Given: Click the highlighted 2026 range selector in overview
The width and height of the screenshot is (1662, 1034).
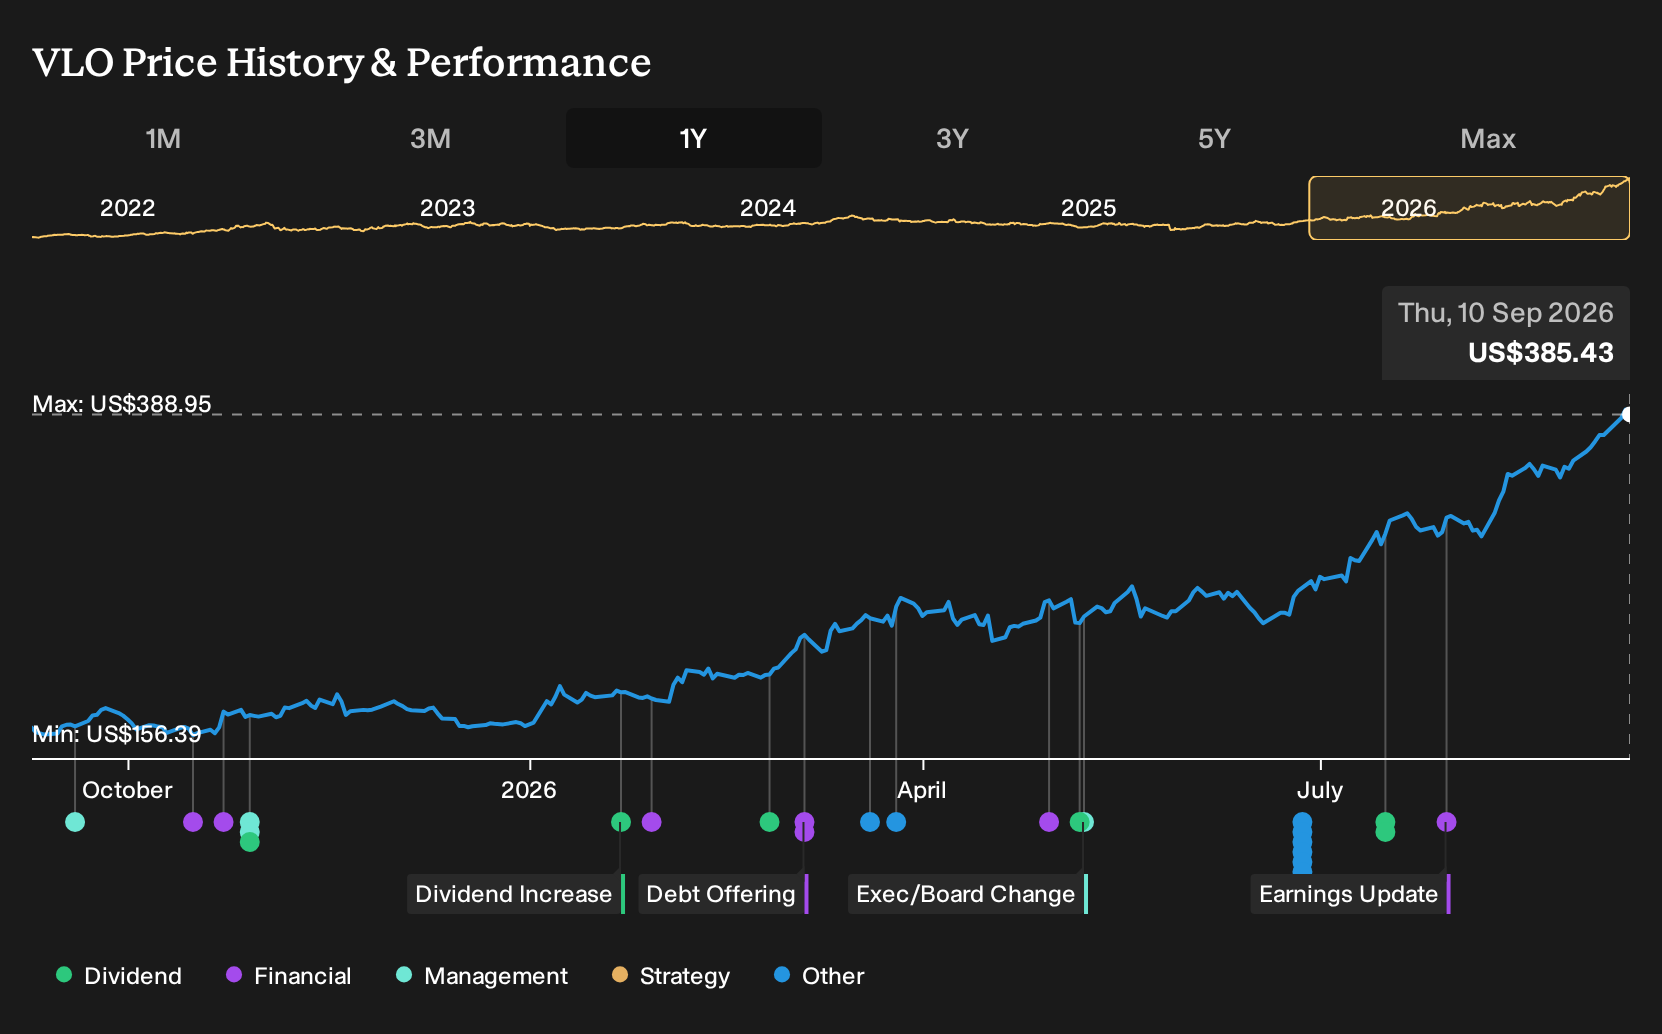Looking at the screenshot, I should tap(1469, 208).
